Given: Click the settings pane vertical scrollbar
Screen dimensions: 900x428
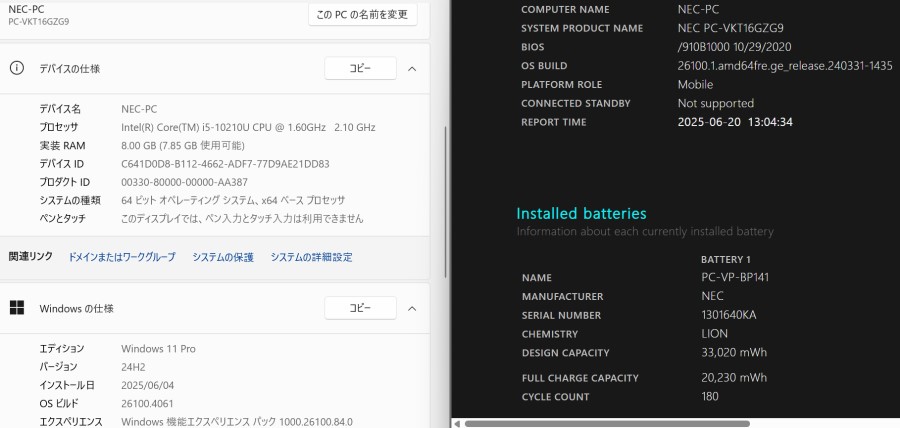Looking at the screenshot, I should click(x=446, y=201).
